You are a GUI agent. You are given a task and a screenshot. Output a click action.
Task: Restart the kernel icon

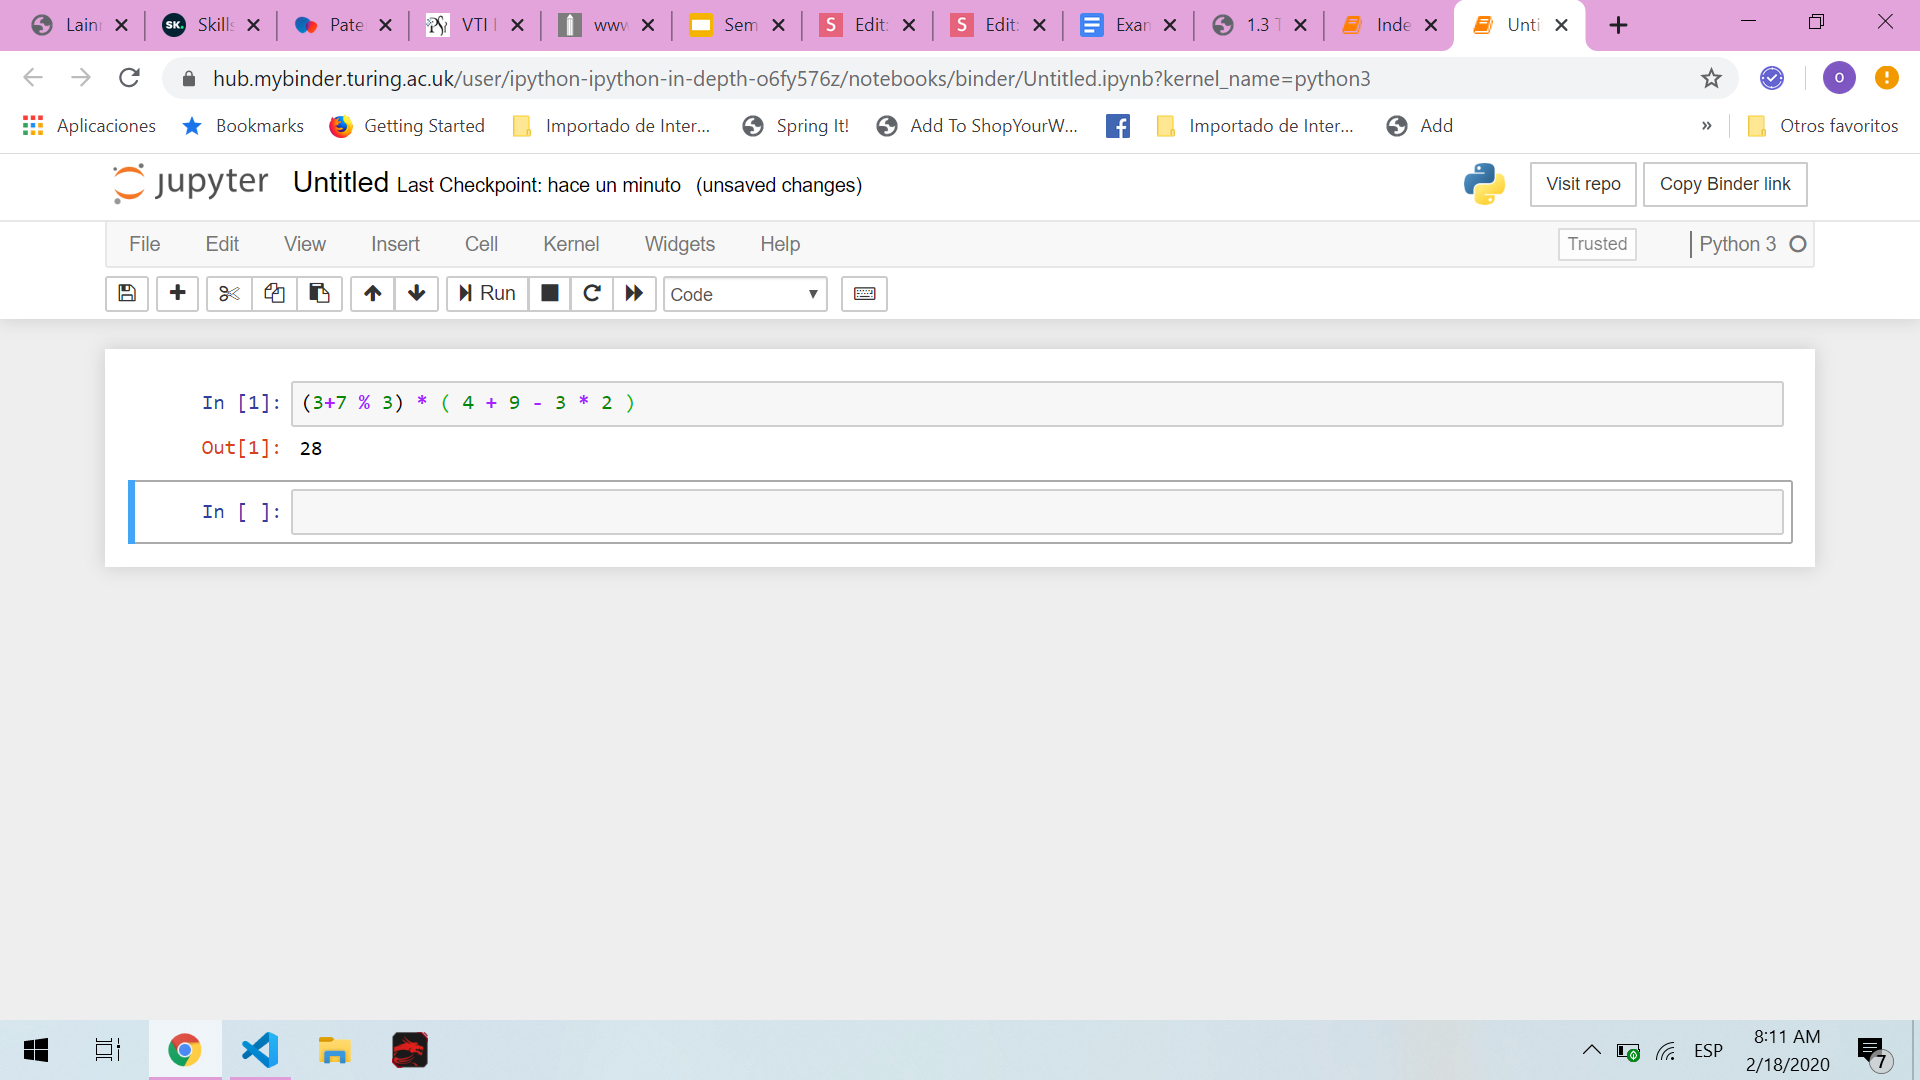pyautogui.click(x=592, y=293)
